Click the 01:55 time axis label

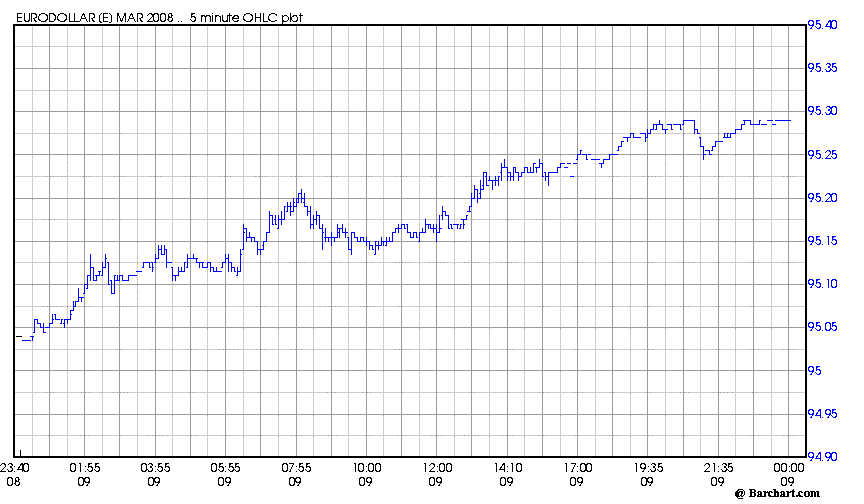point(85,468)
